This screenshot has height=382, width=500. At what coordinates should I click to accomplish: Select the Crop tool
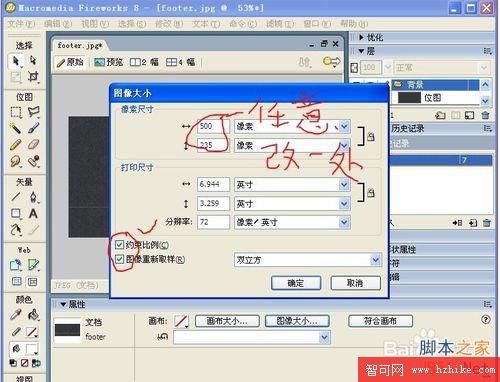tap(33, 77)
